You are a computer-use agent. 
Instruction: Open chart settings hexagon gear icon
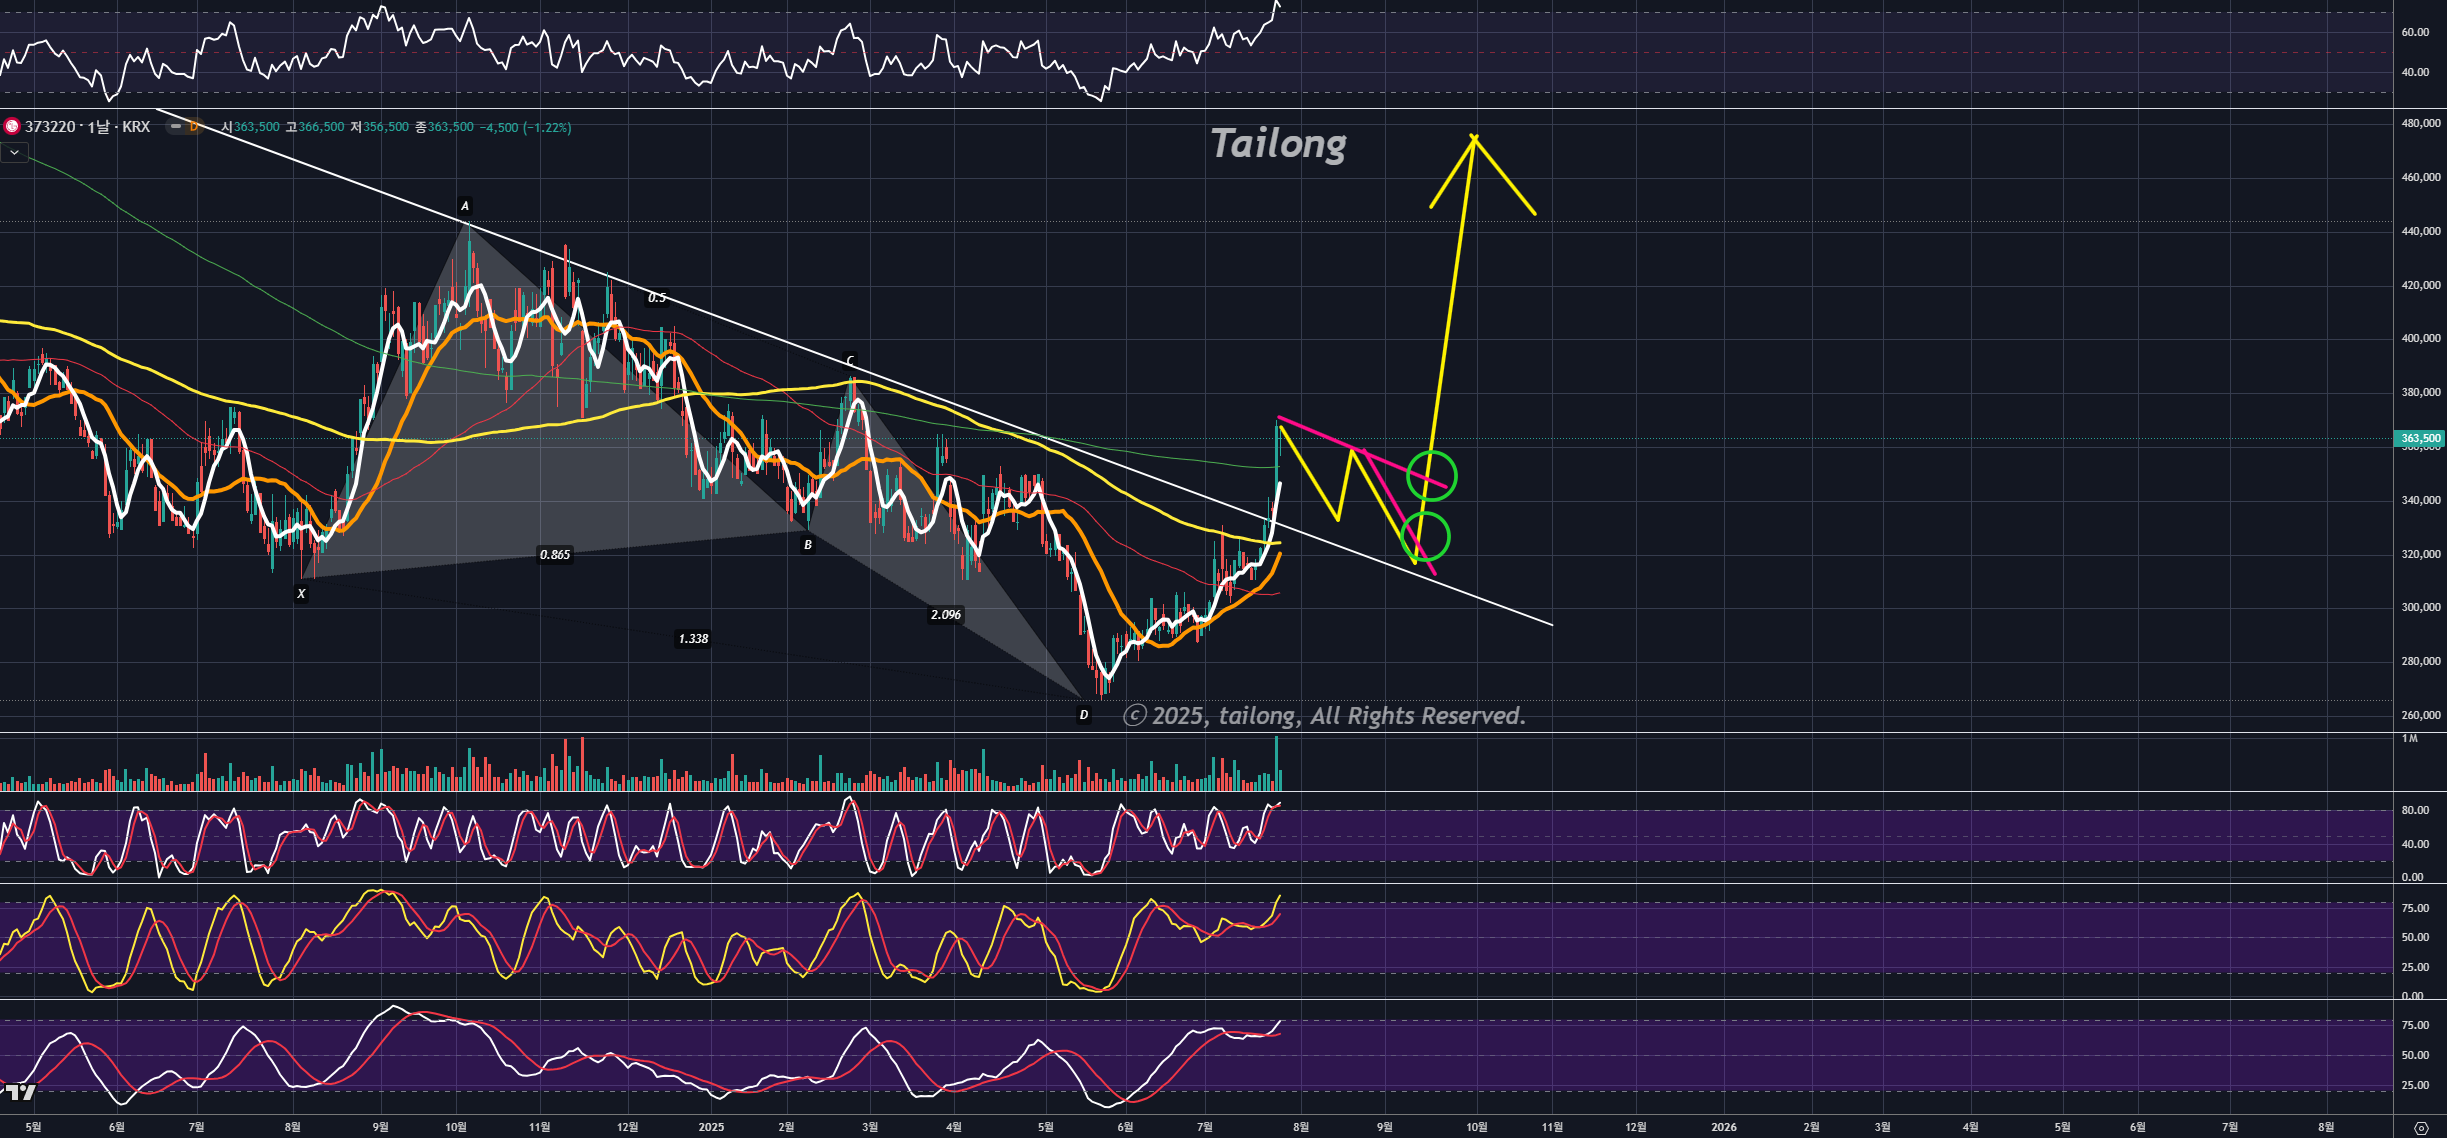(2421, 1128)
